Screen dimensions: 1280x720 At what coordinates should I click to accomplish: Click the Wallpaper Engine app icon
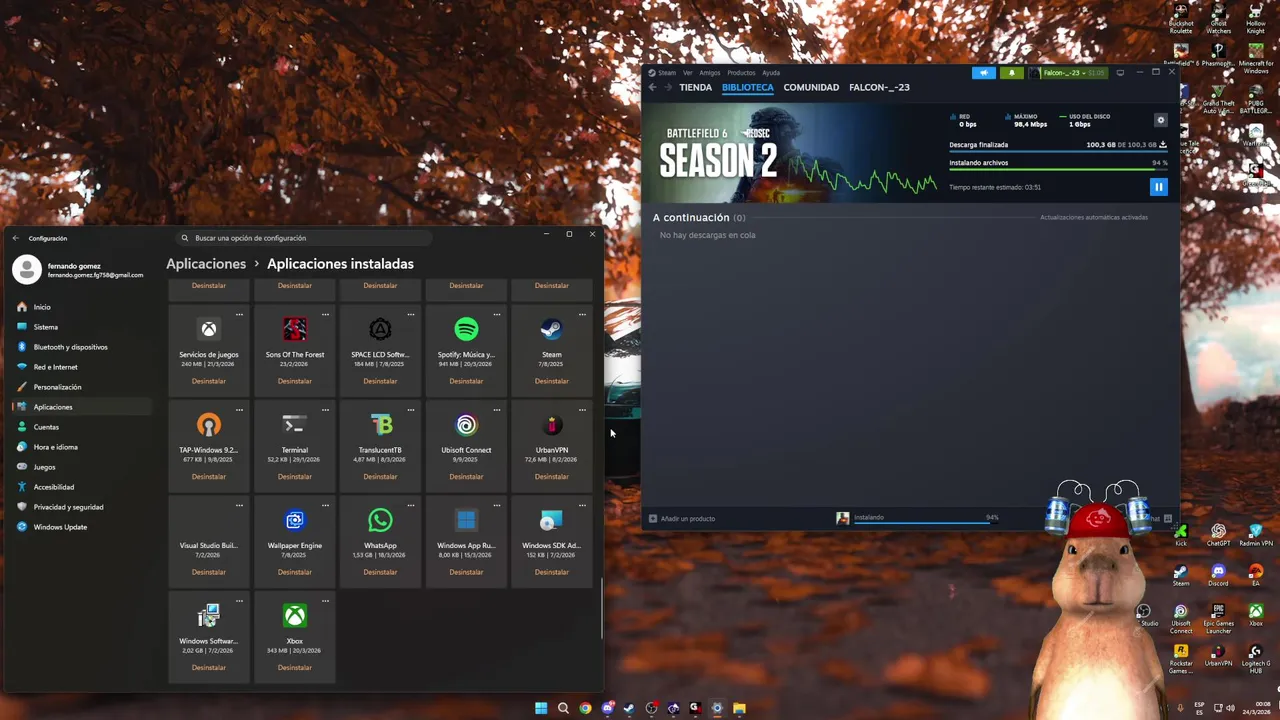(294, 520)
